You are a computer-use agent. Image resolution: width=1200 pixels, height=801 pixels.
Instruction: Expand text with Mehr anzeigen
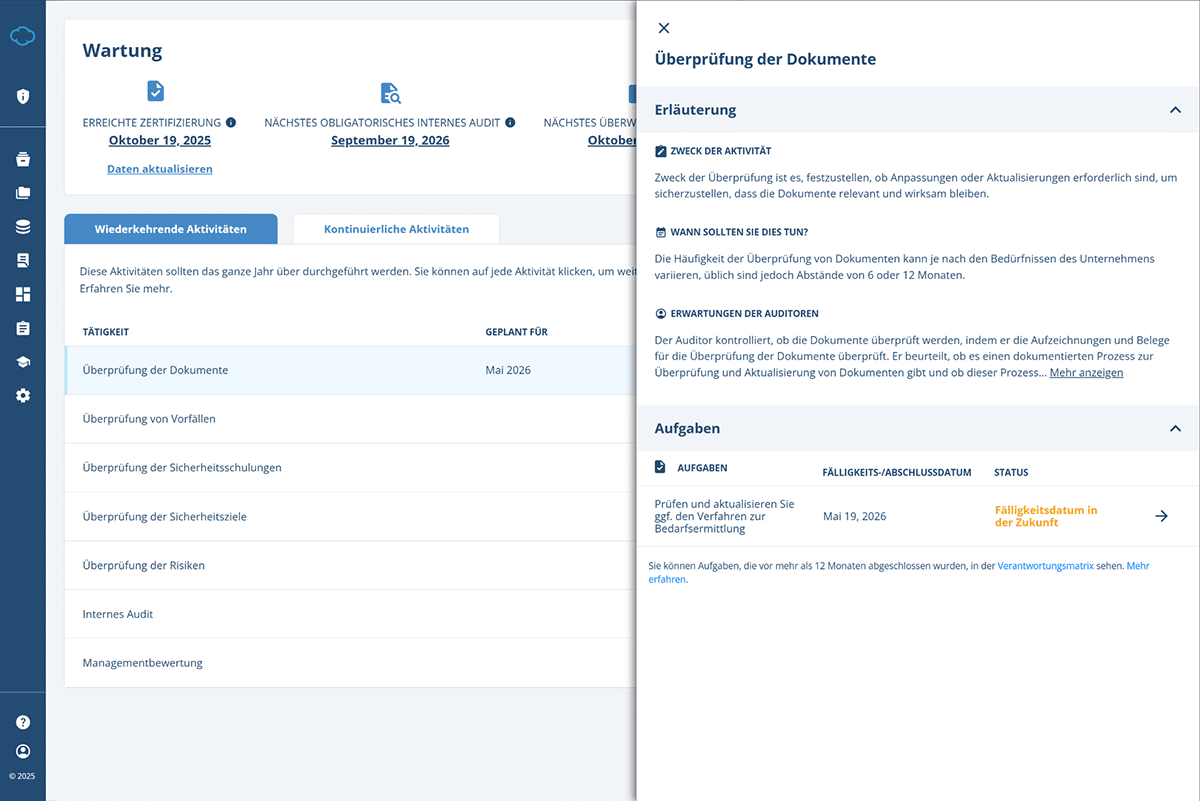[x=1086, y=373]
